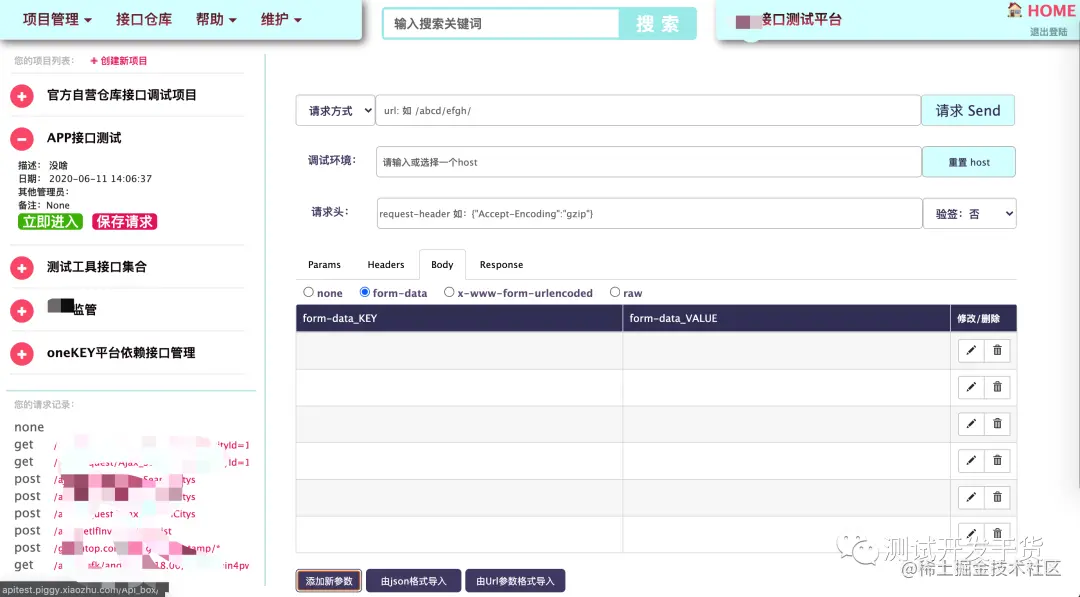1080x597 pixels.
Task: Focus the search keyword input field
Action: 501,23
